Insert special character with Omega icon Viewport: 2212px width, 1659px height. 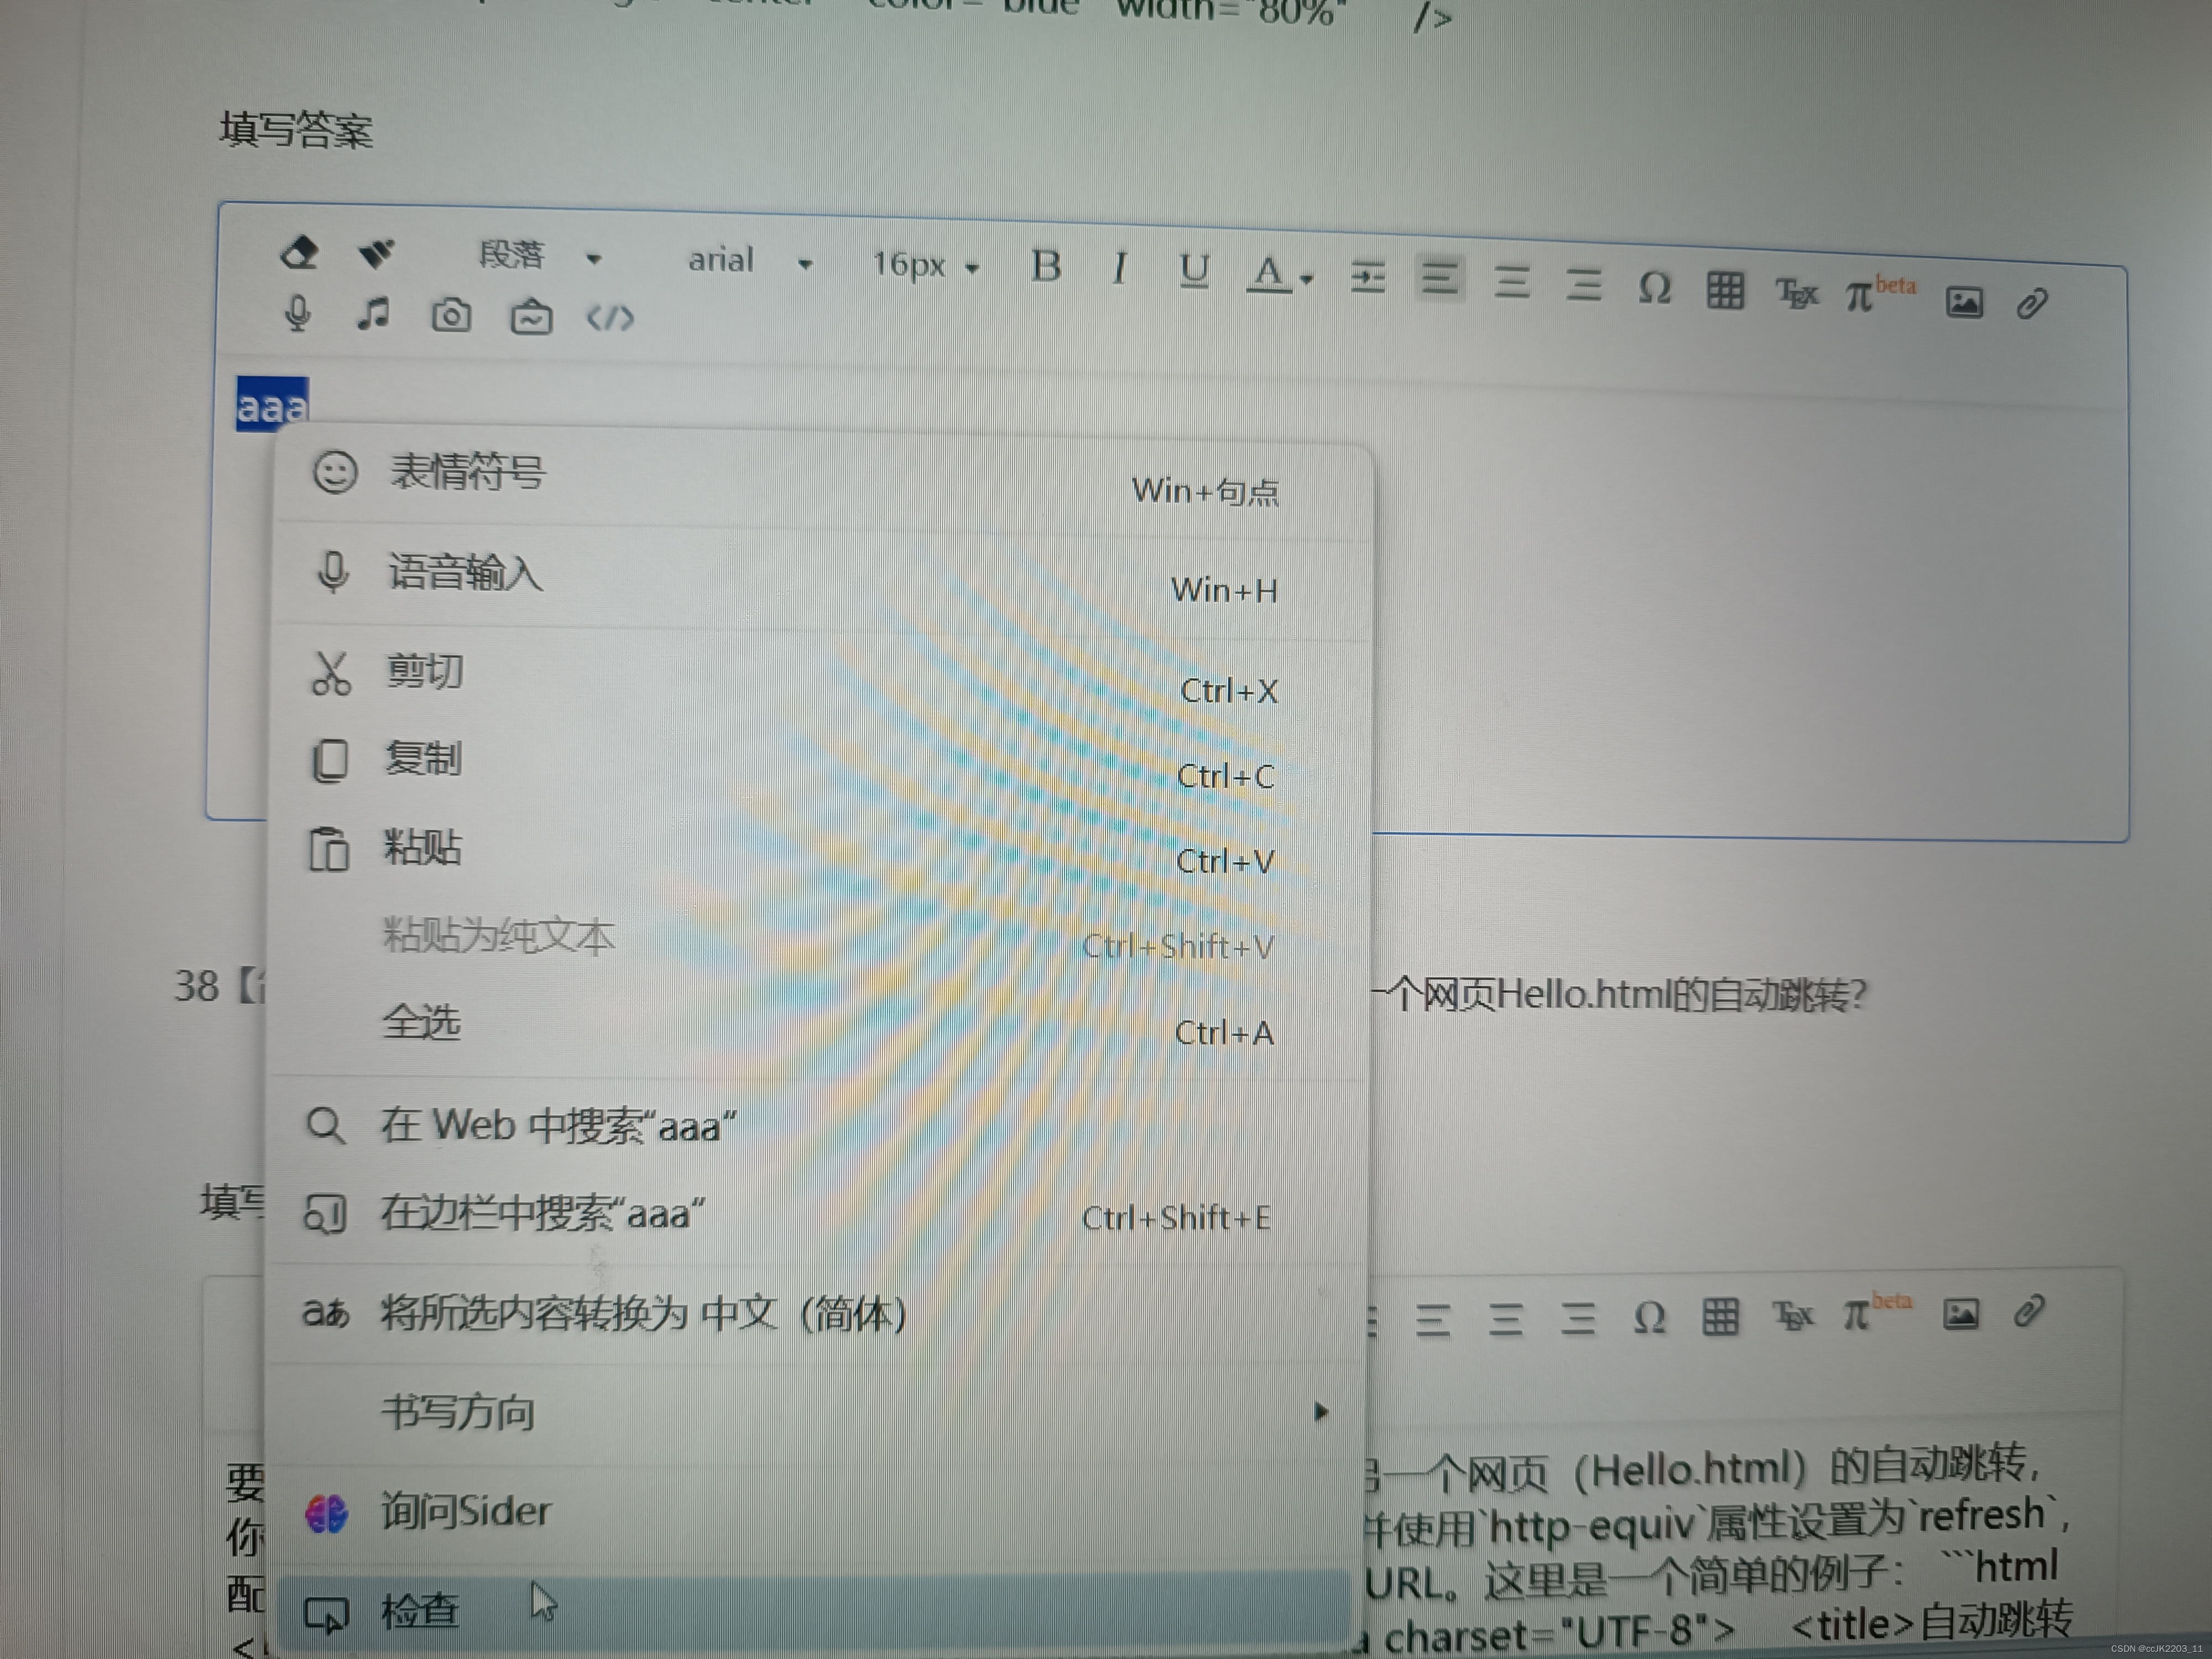[x=1655, y=289]
